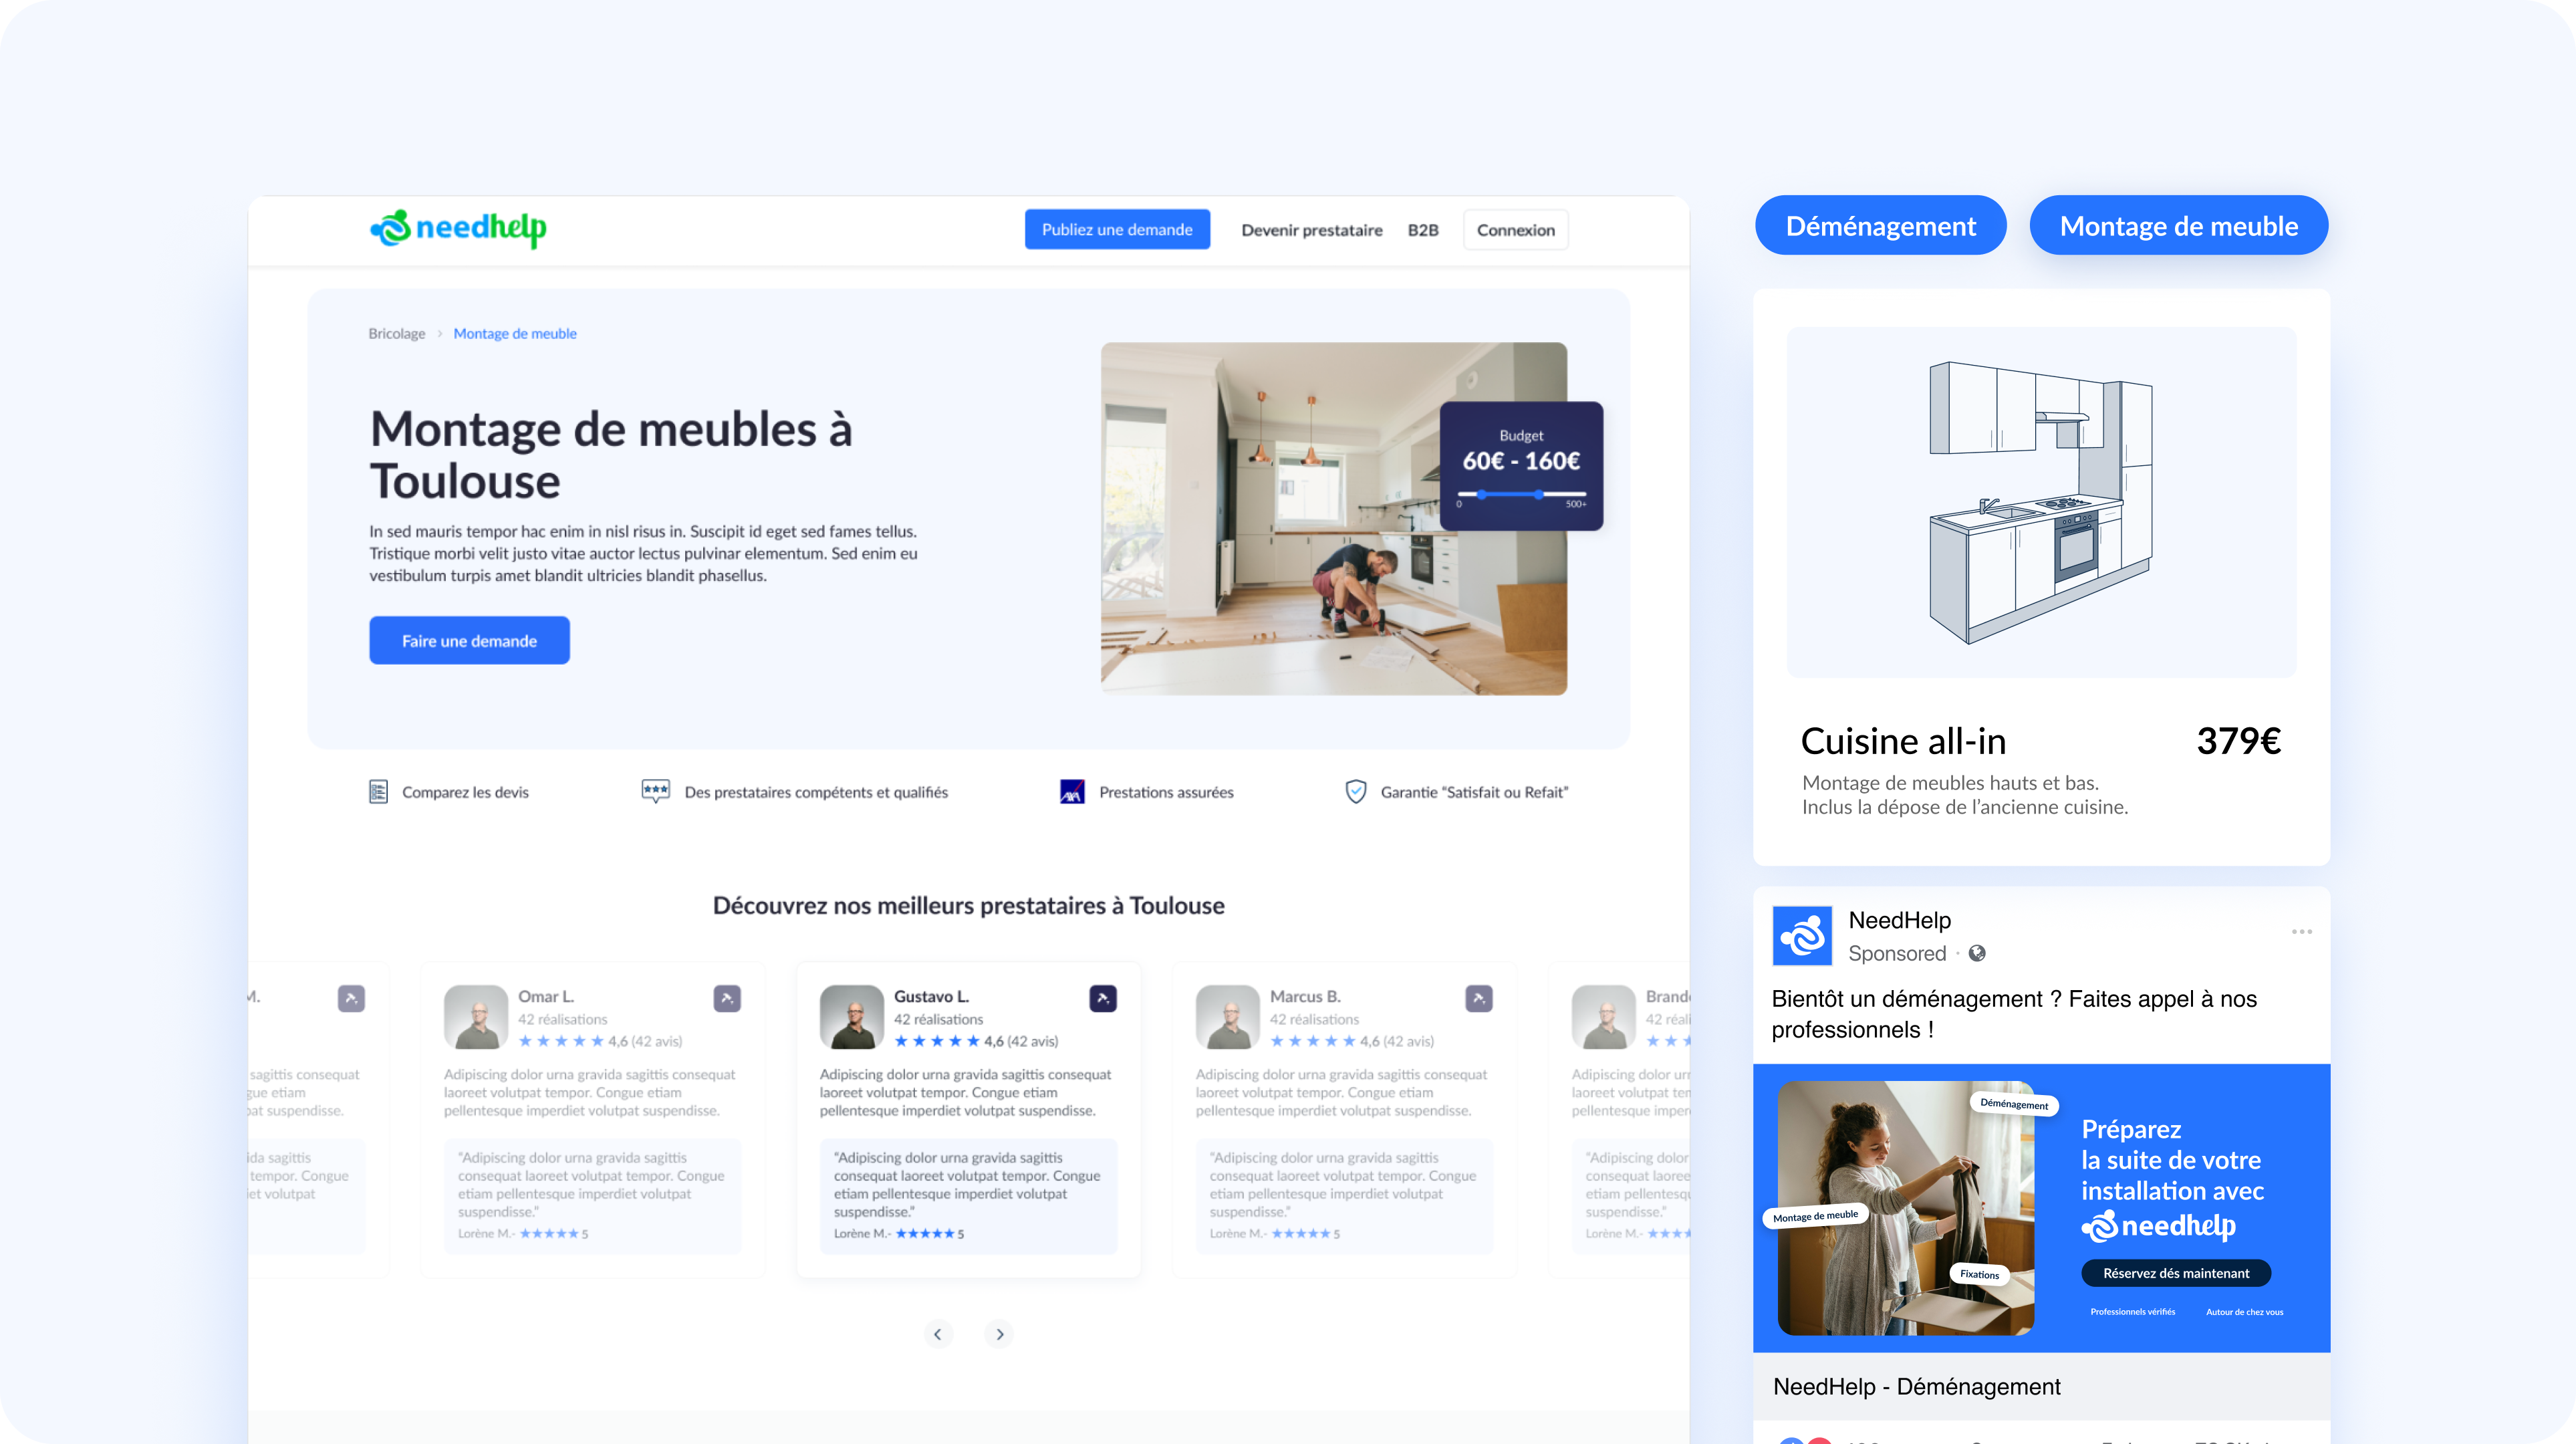The image size is (2576, 1444).
Task: Click the Faire une demande button
Action: click(x=469, y=640)
